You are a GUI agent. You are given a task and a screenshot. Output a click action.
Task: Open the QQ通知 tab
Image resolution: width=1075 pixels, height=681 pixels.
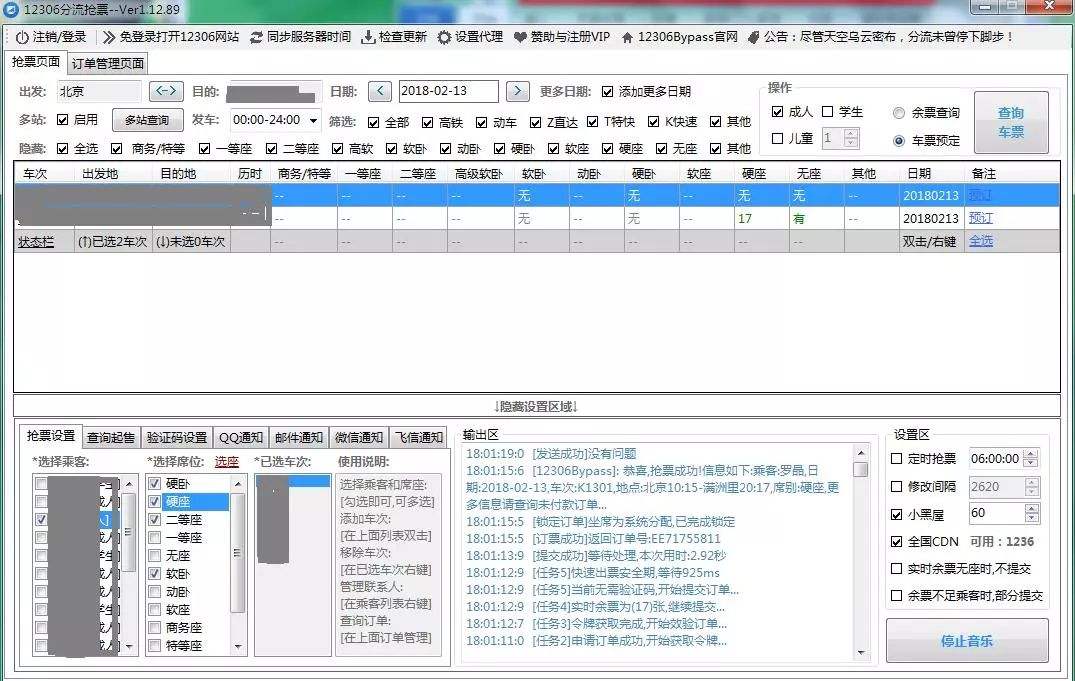241,438
